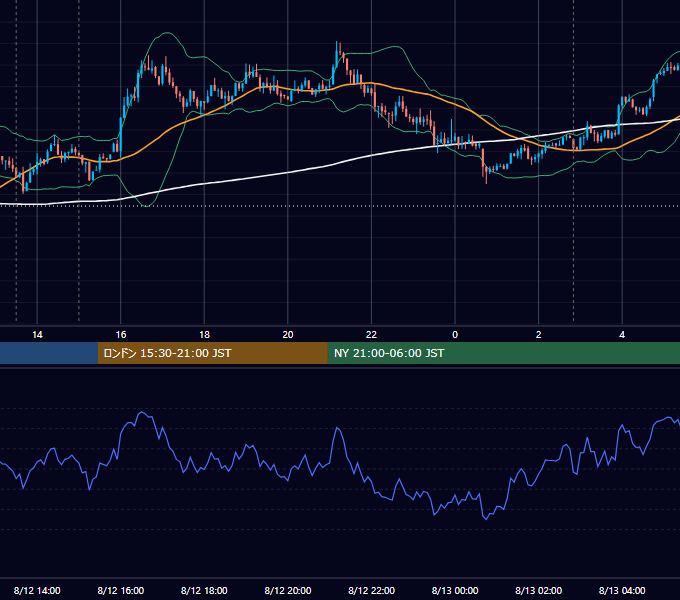
Task: Click the 8/12 22:00 time label
Action: pyautogui.click(x=371, y=590)
